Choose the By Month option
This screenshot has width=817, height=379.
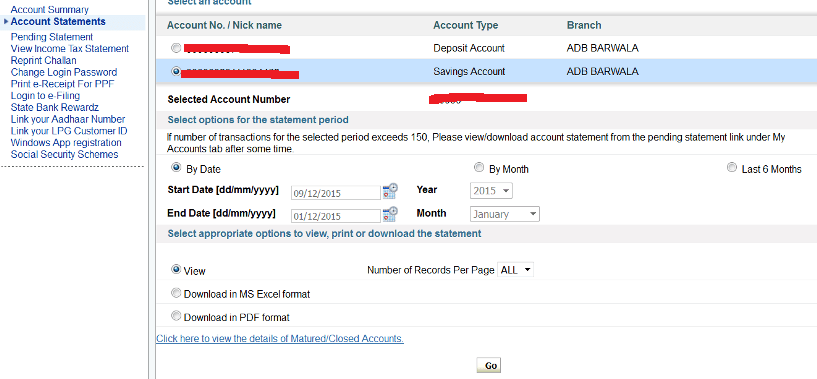click(x=478, y=167)
